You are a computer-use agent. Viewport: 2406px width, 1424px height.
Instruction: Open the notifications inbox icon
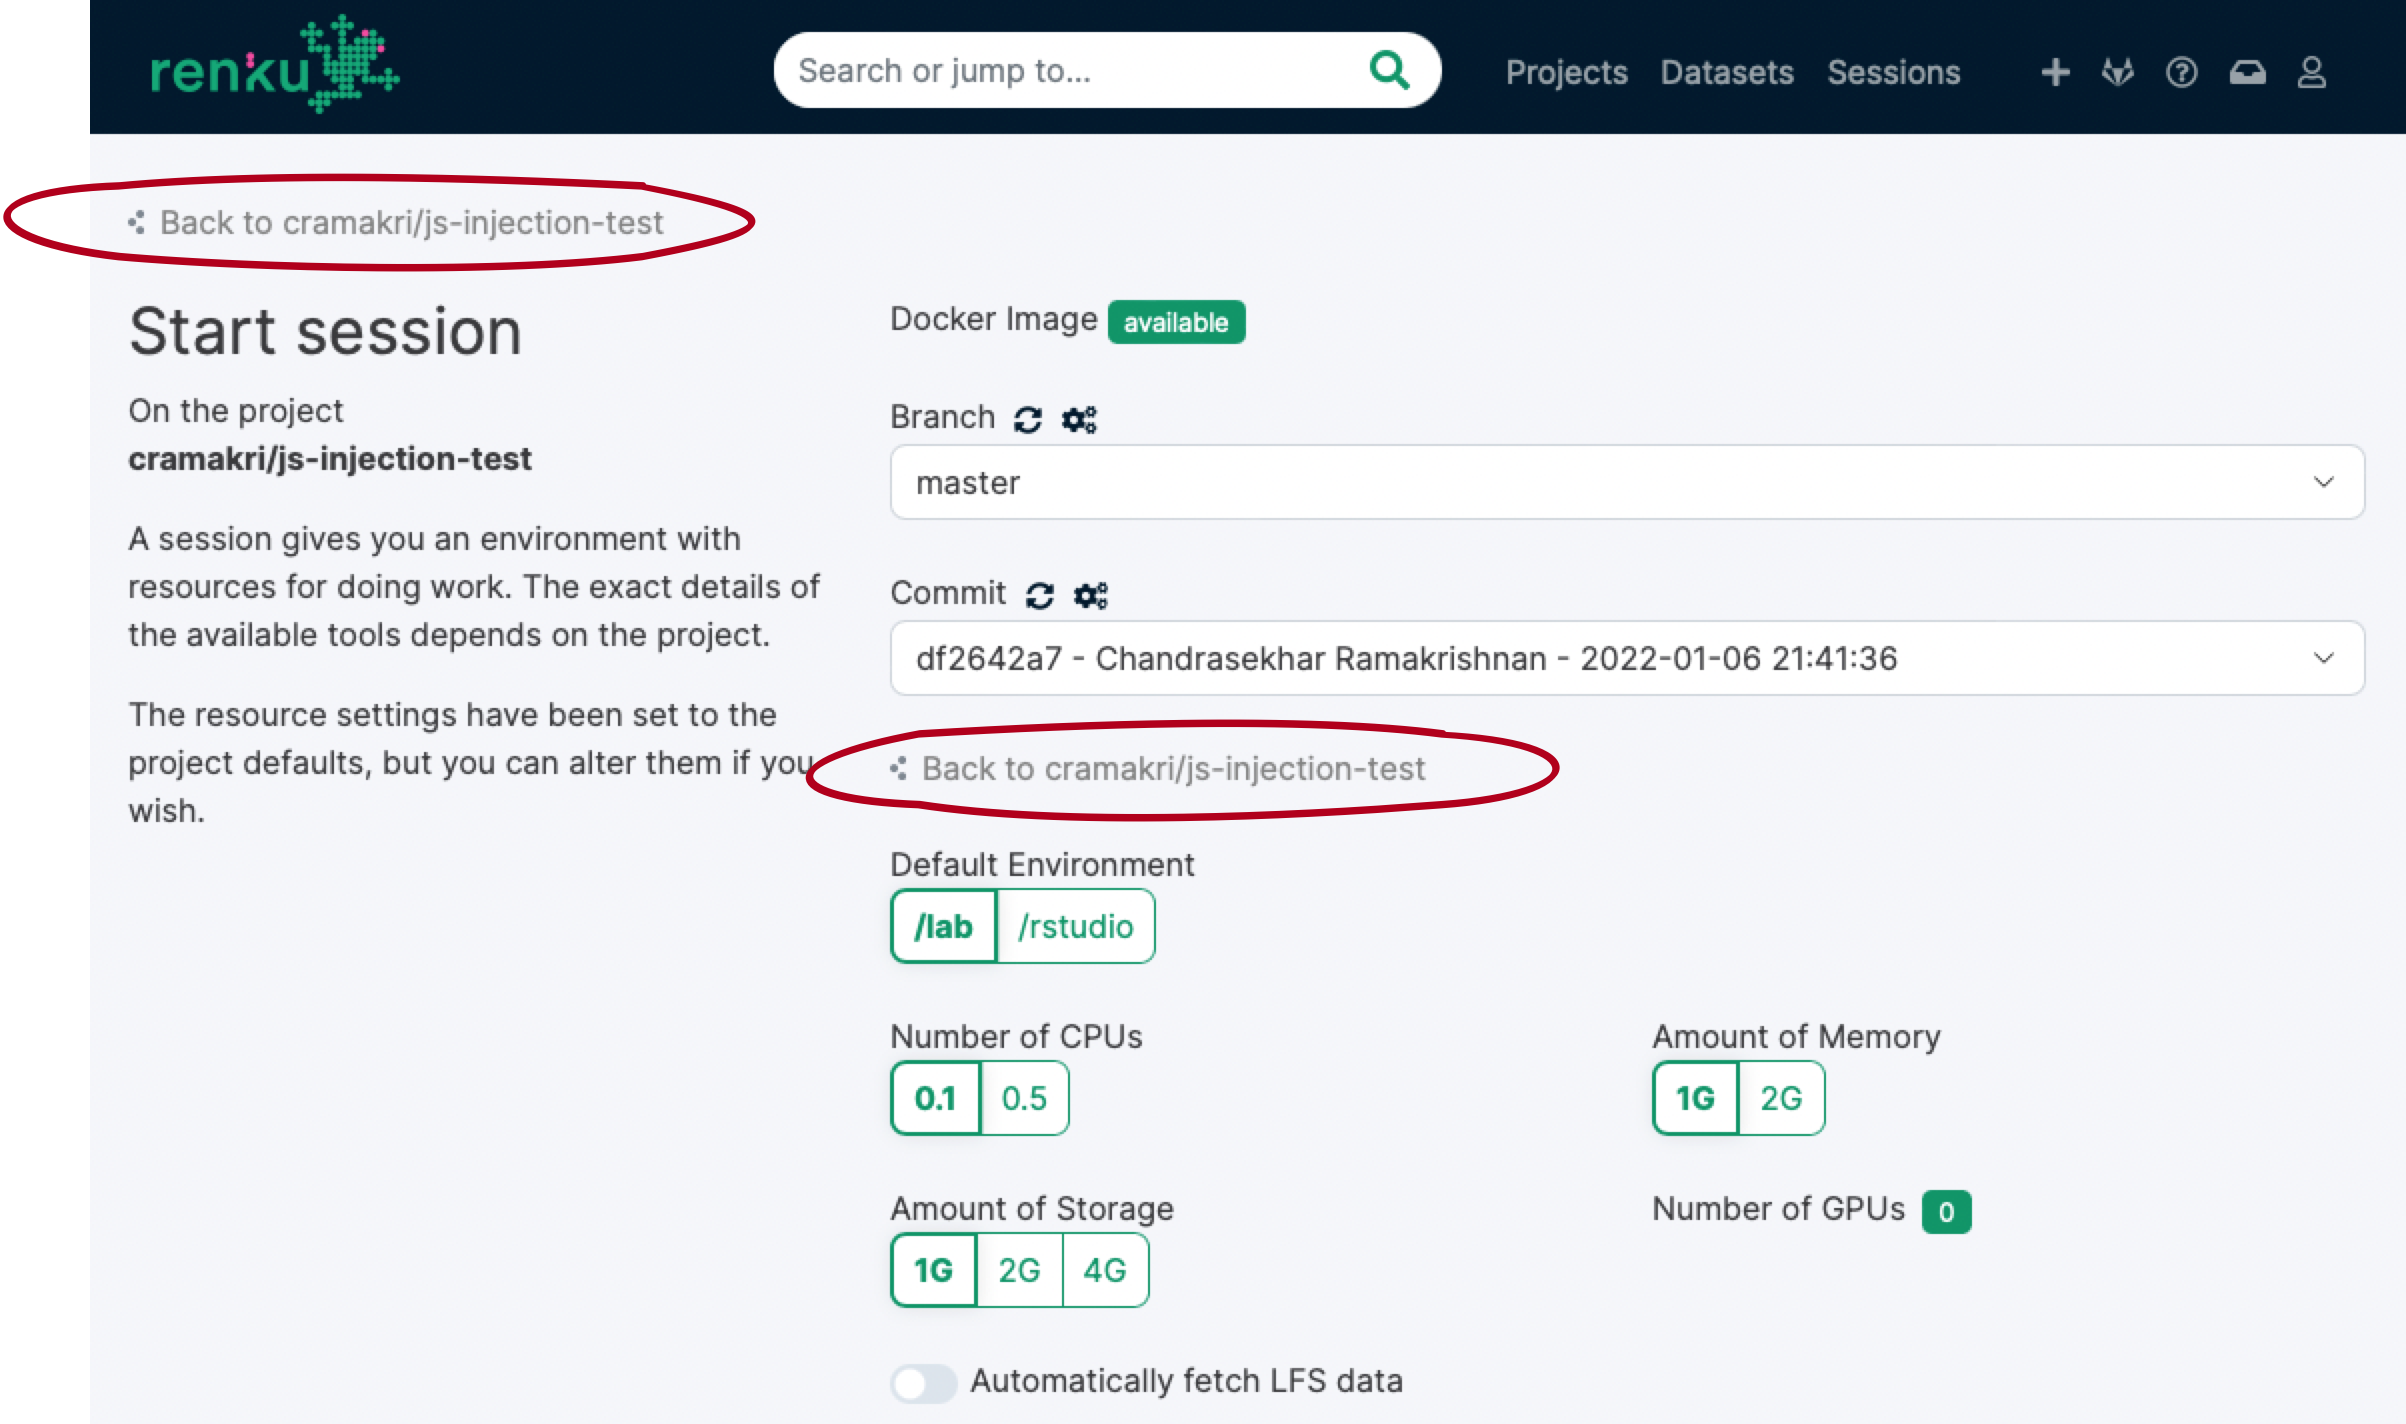click(2247, 71)
